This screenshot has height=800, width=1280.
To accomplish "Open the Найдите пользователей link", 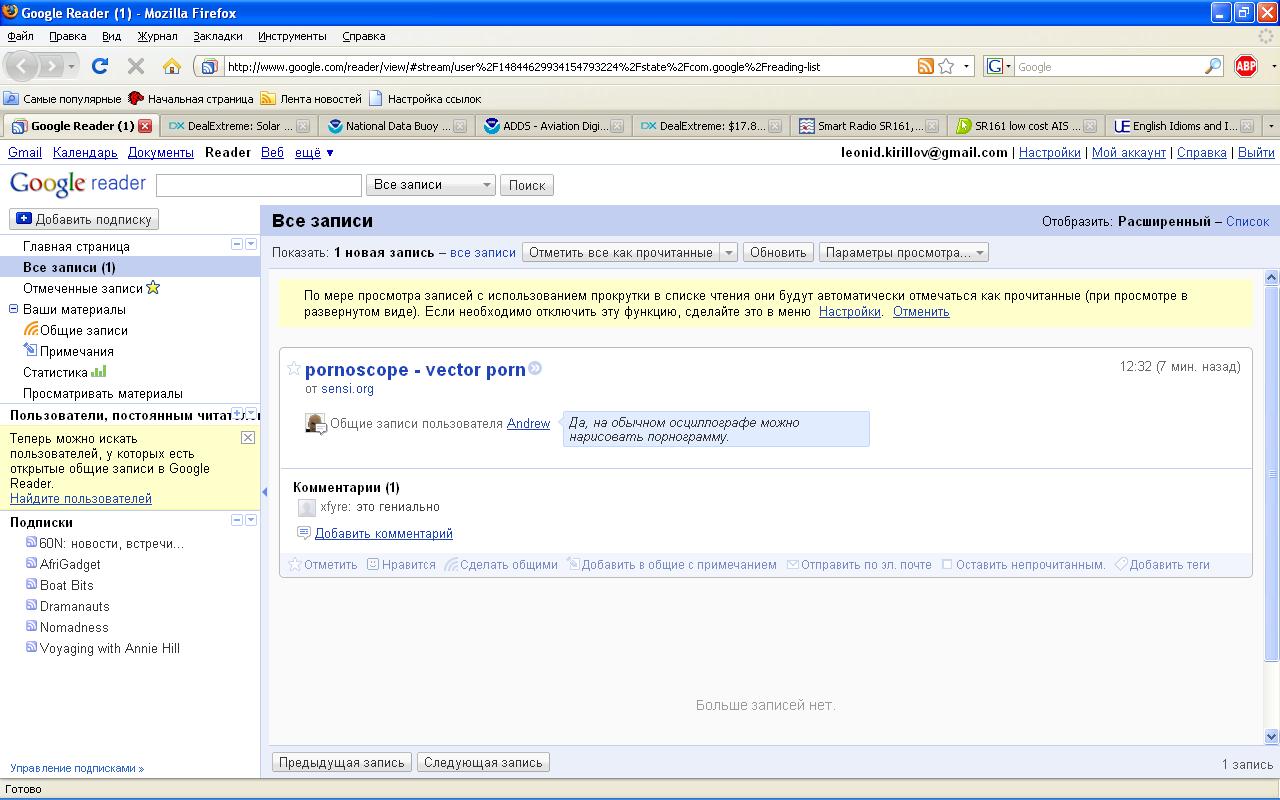I will click(x=81, y=498).
